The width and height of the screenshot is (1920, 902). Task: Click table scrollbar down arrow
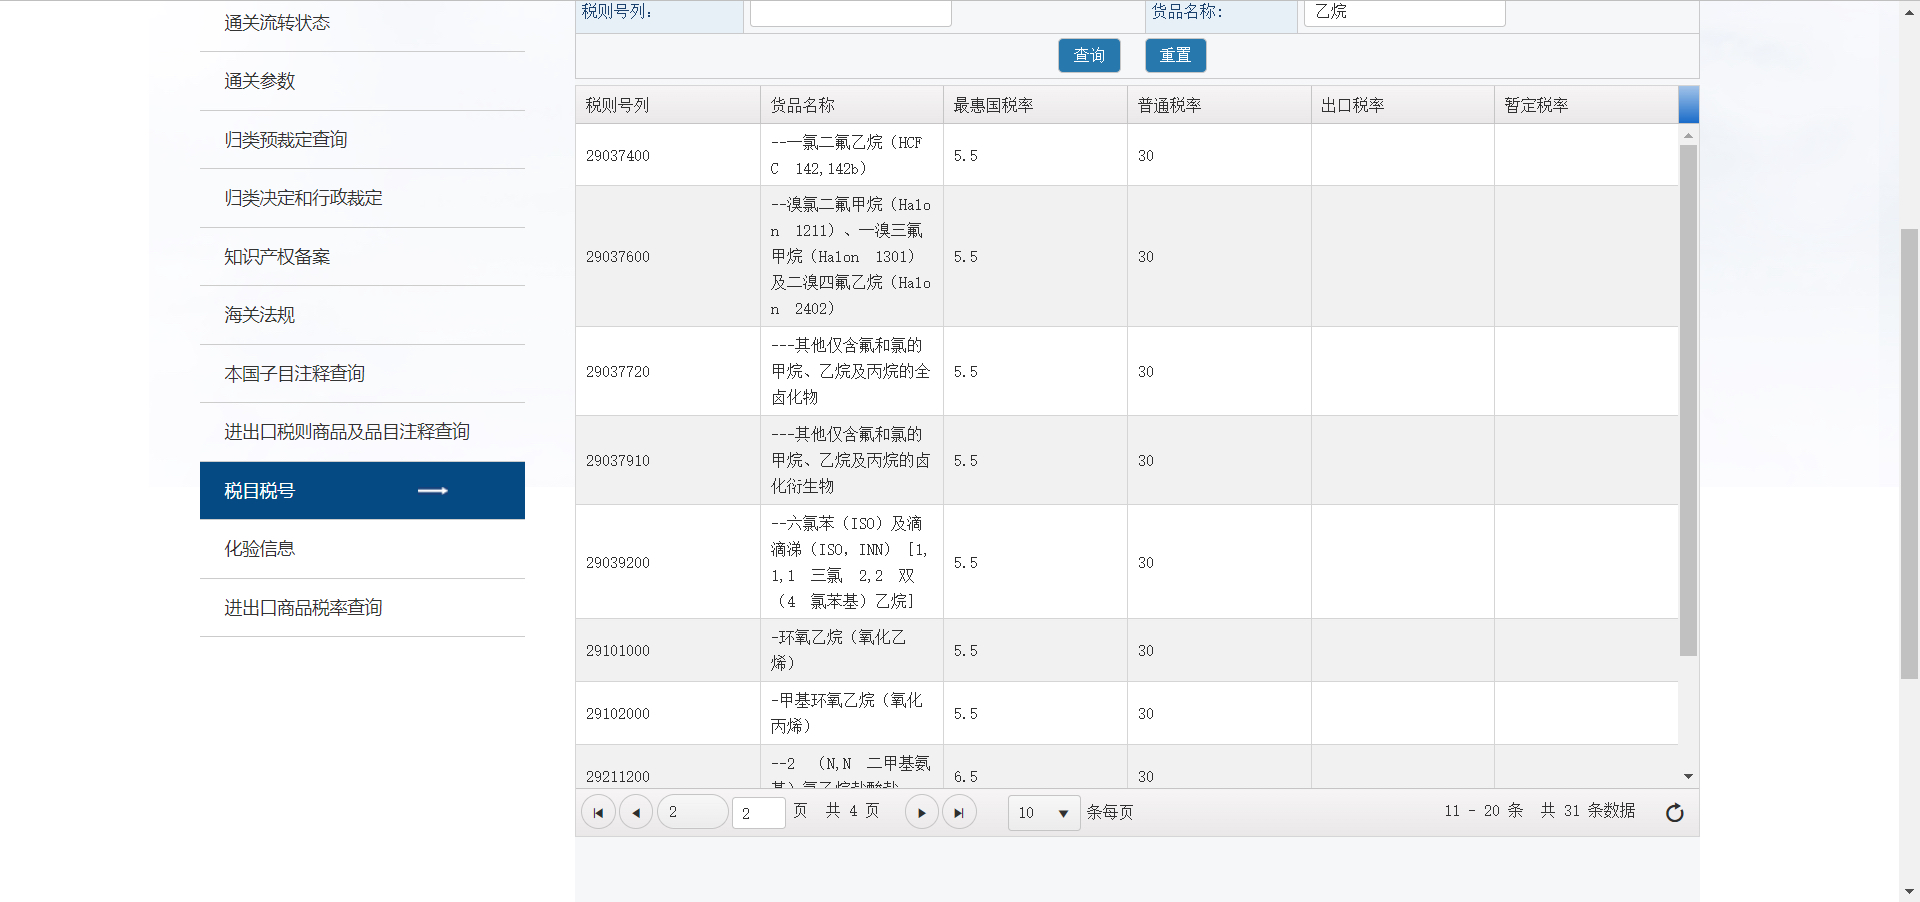click(1688, 776)
